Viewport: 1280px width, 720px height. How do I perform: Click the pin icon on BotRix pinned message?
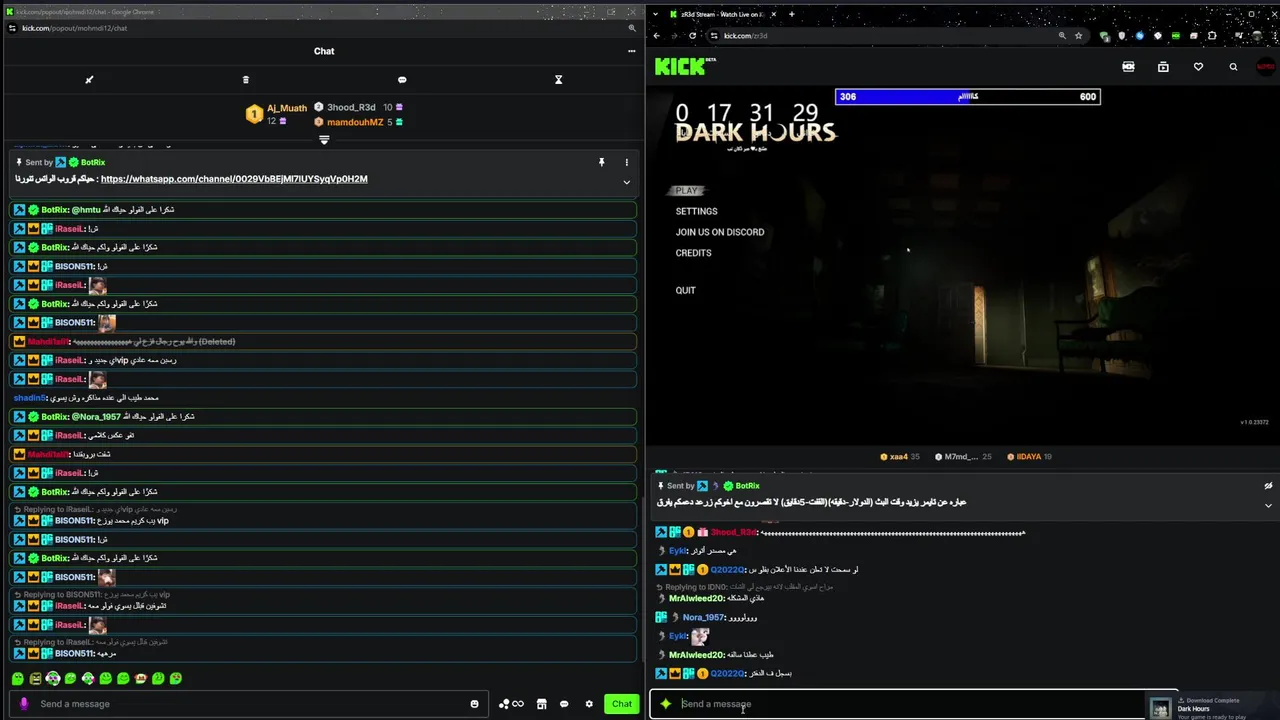coord(601,162)
